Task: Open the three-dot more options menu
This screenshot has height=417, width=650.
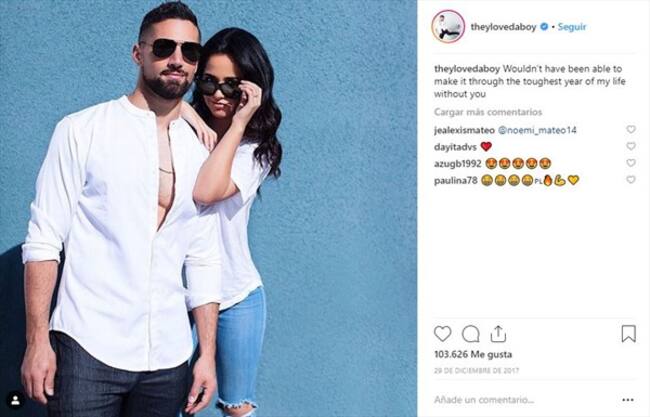Action: click(628, 400)
